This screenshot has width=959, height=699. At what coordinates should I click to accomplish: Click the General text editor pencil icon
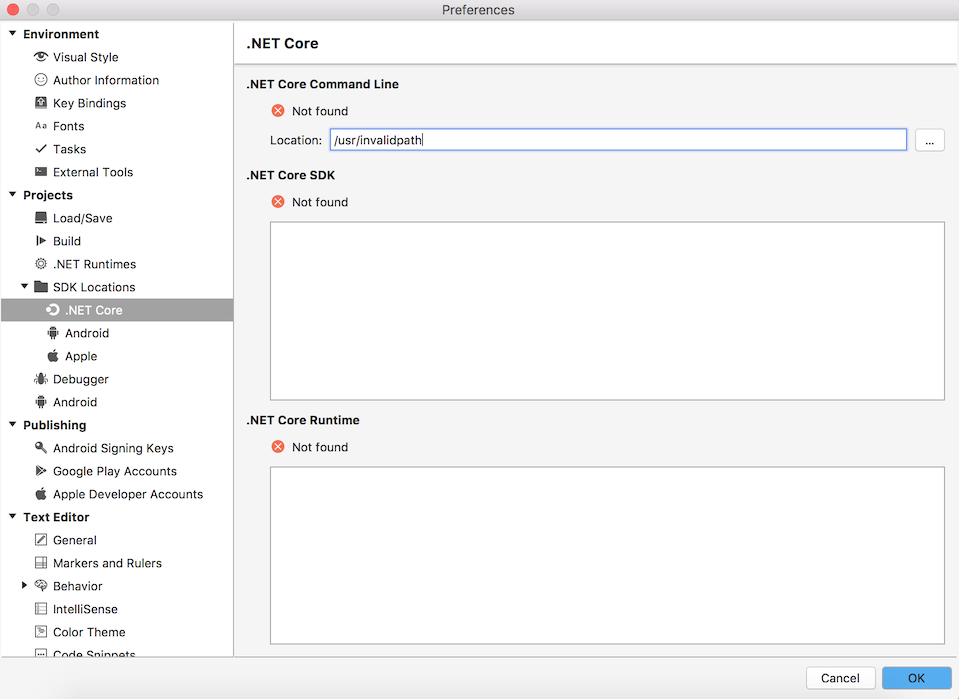pyautogui.click(x=41, y=539)
